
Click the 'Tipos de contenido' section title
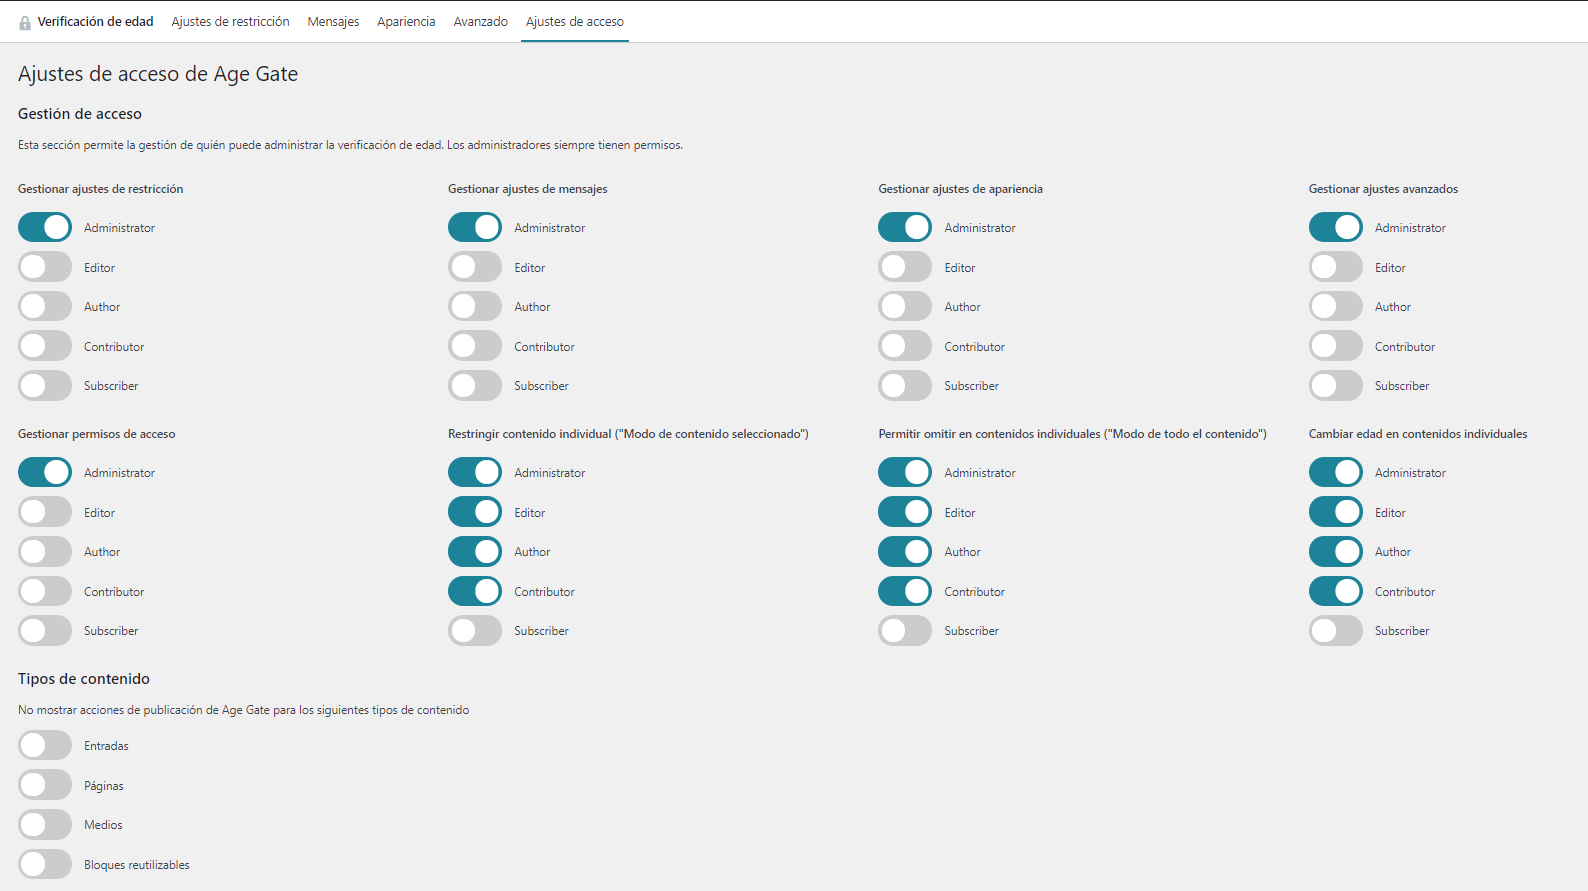click(84, 679)
